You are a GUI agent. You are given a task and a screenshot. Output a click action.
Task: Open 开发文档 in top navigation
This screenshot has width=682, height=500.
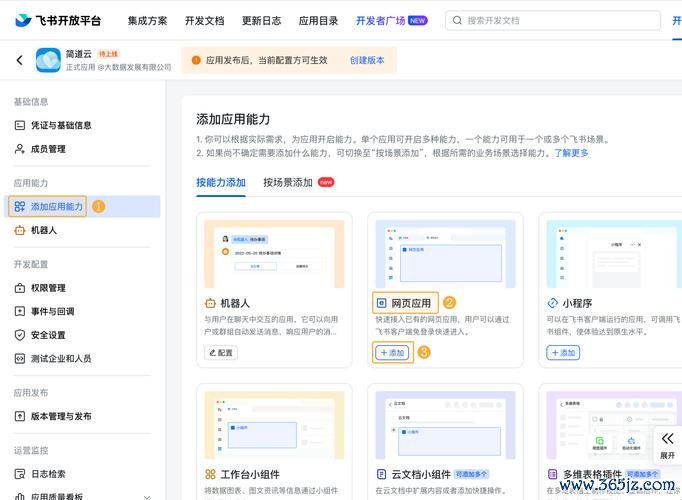[x=204, y=20]
